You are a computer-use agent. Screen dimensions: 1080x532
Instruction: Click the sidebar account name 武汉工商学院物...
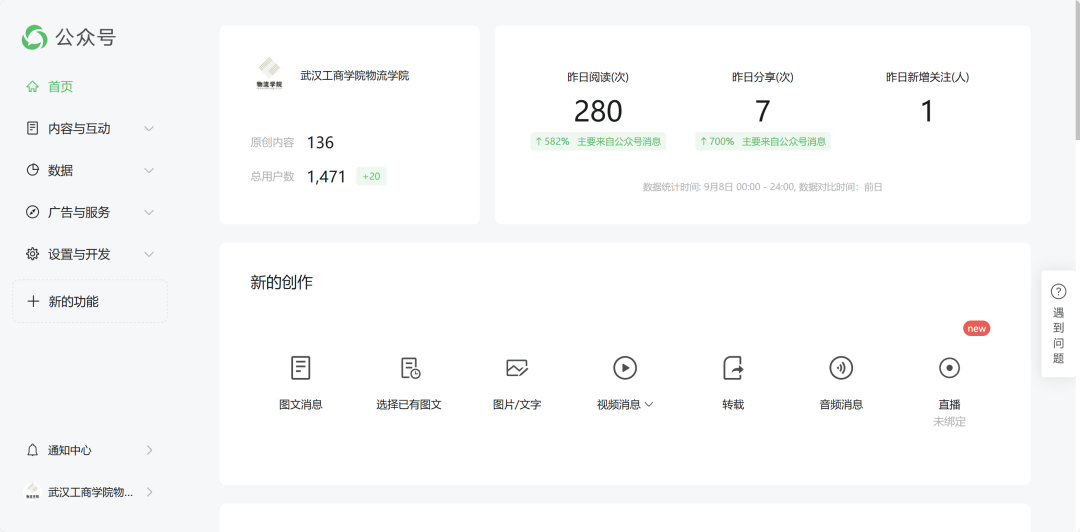tap(90, 492)
